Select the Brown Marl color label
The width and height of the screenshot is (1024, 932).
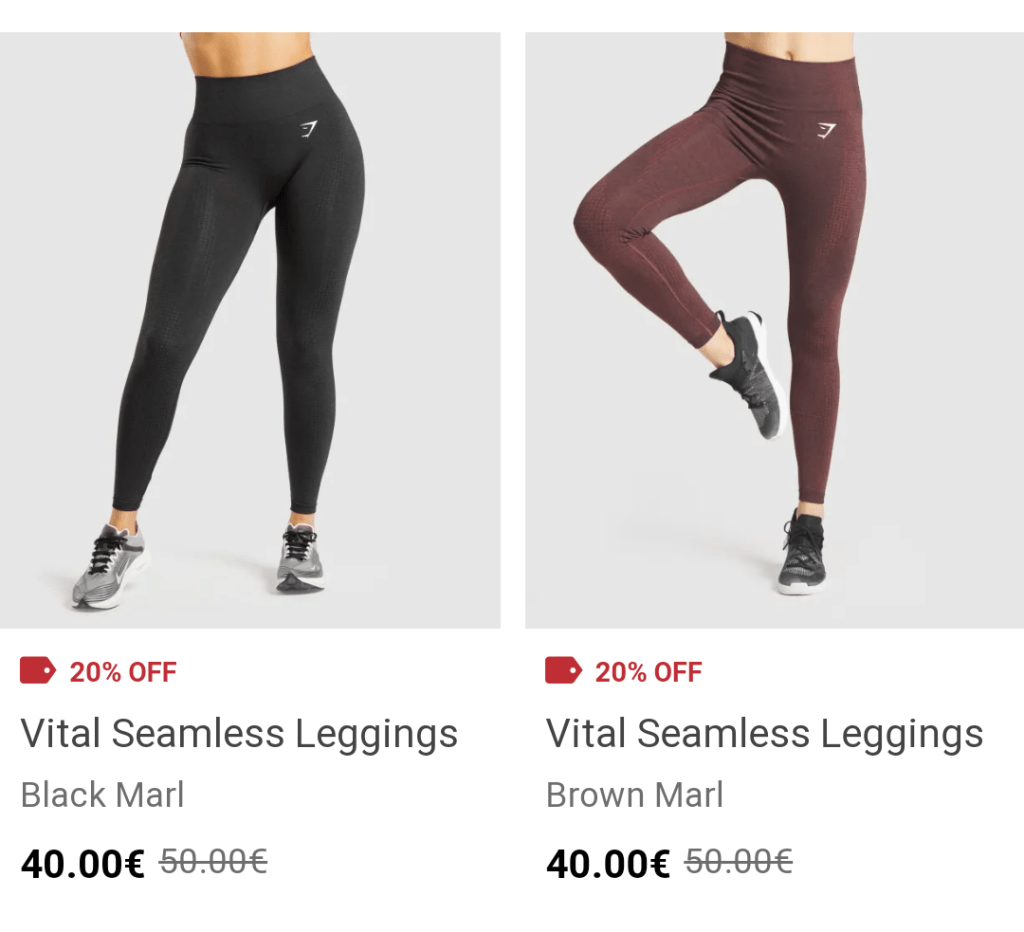635,795
